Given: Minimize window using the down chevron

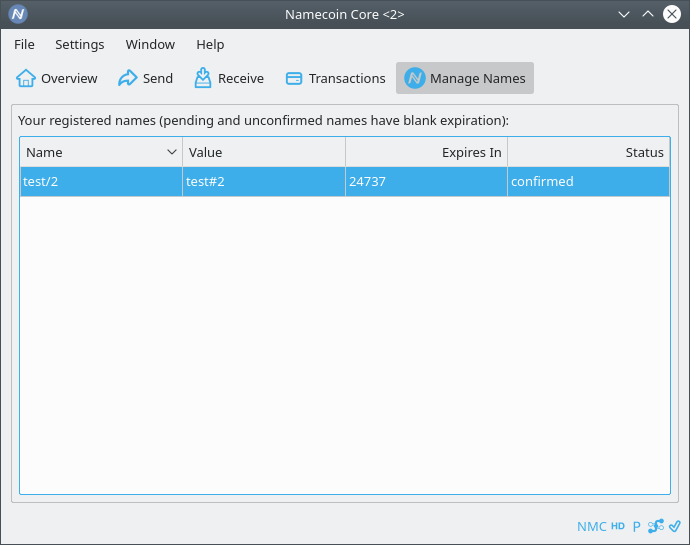Looking at the screenshot, I should [624, 15].
